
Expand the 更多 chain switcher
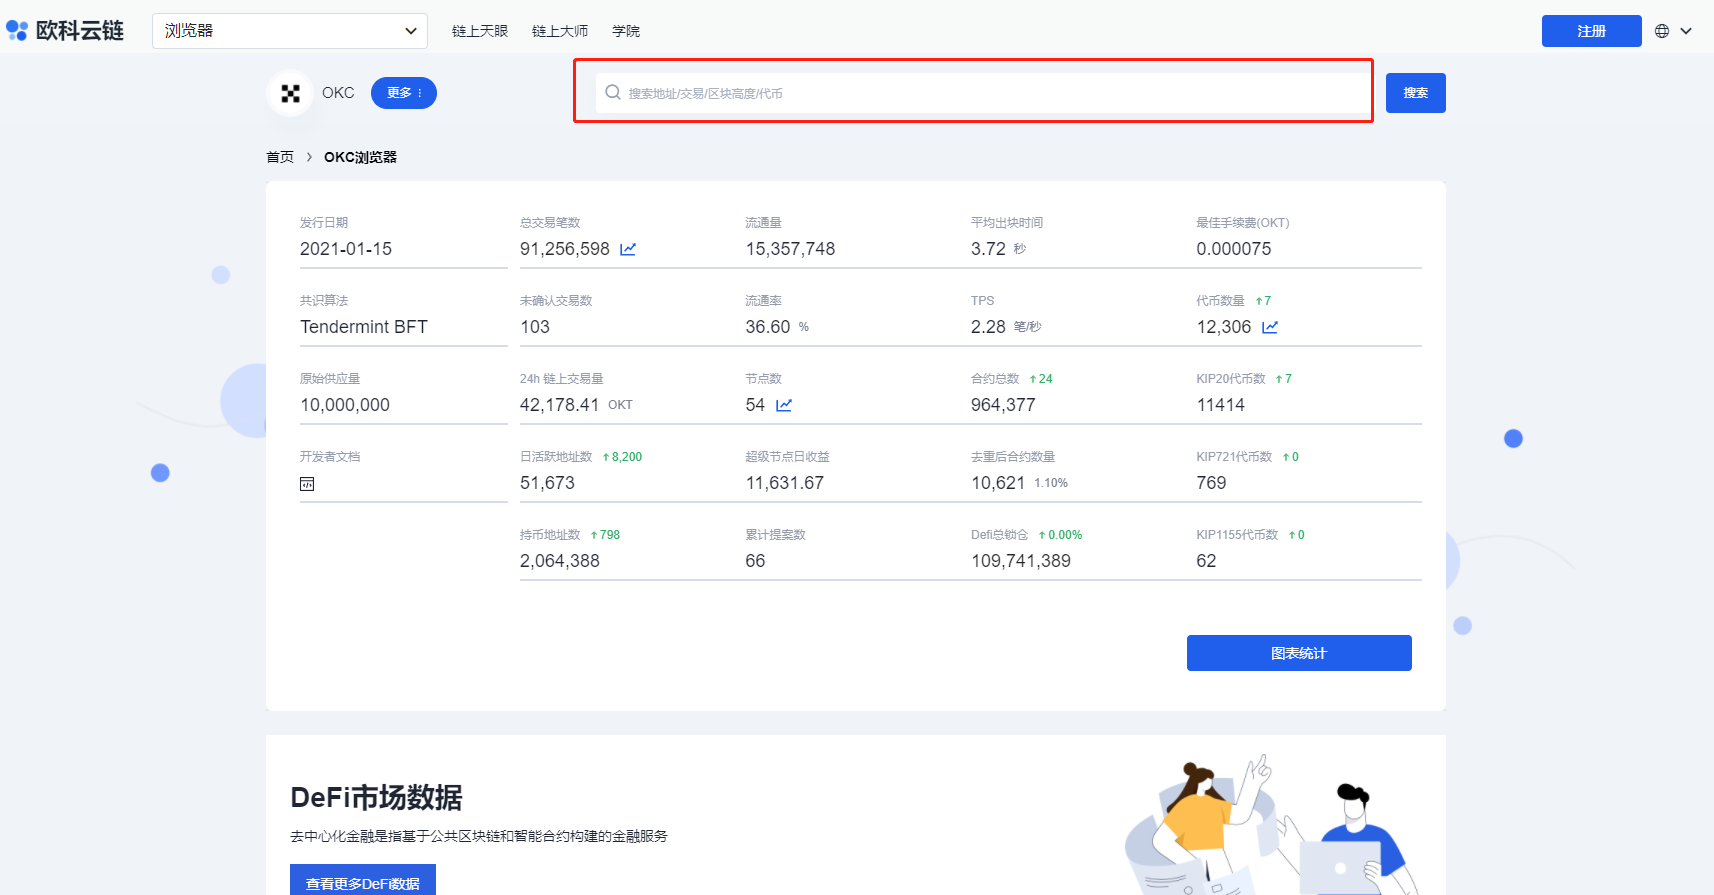point(404,93)
